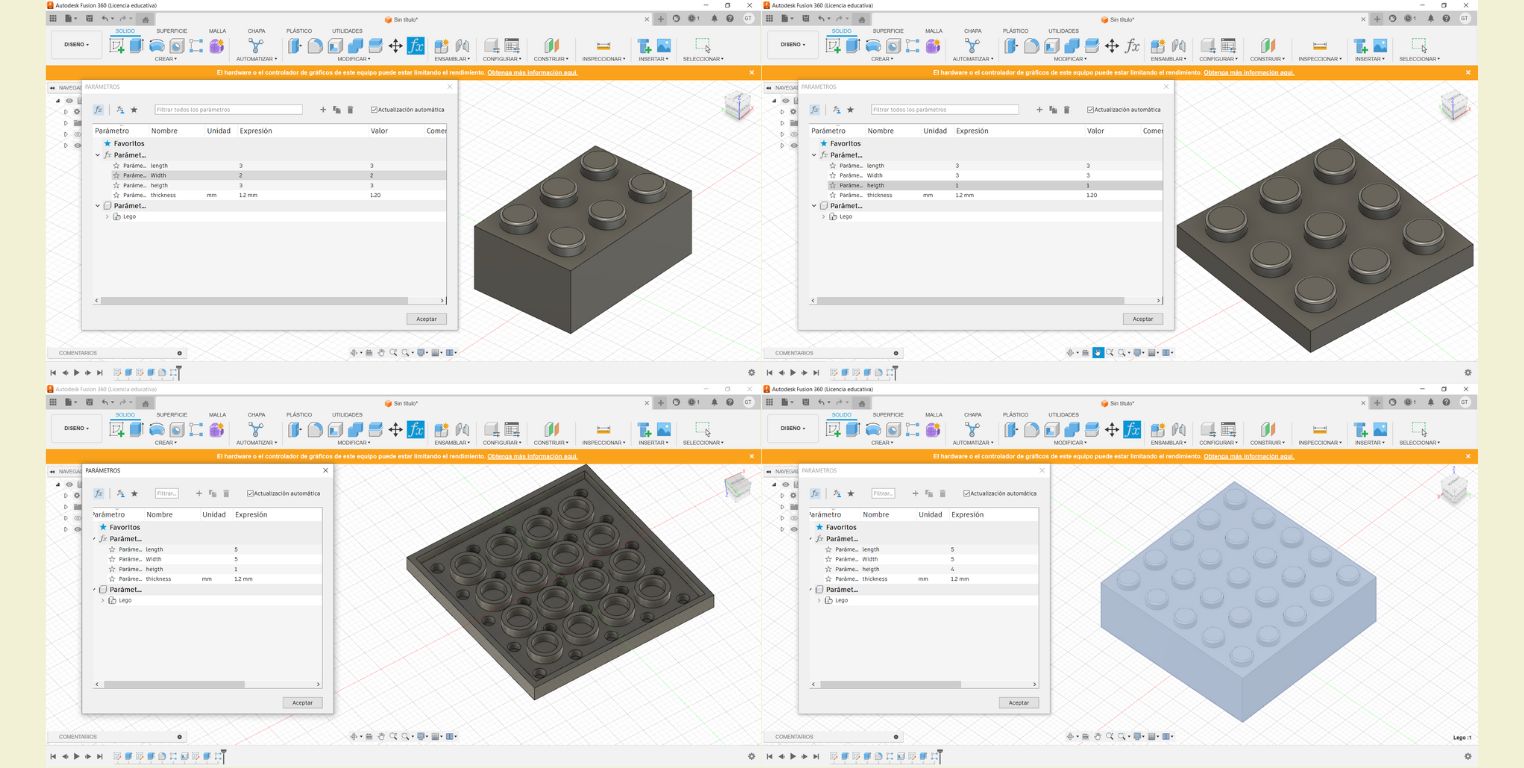Select Move/Copy arrows tool in top-left window
Image resolution: width=1524 pixels, height=768 pixels.
tap(395, 46)
